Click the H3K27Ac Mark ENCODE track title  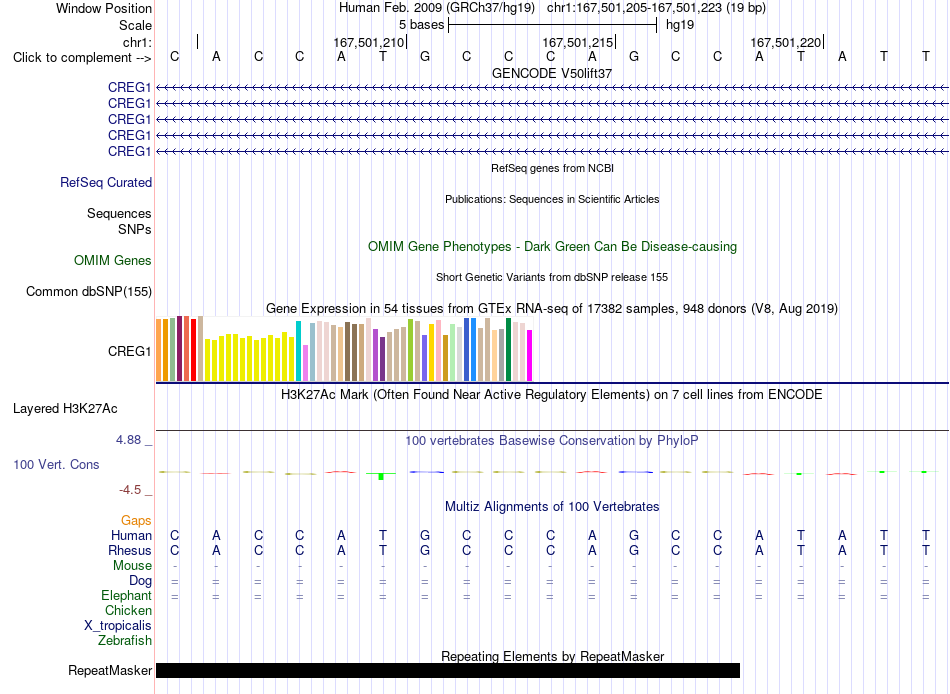point(552,395)
